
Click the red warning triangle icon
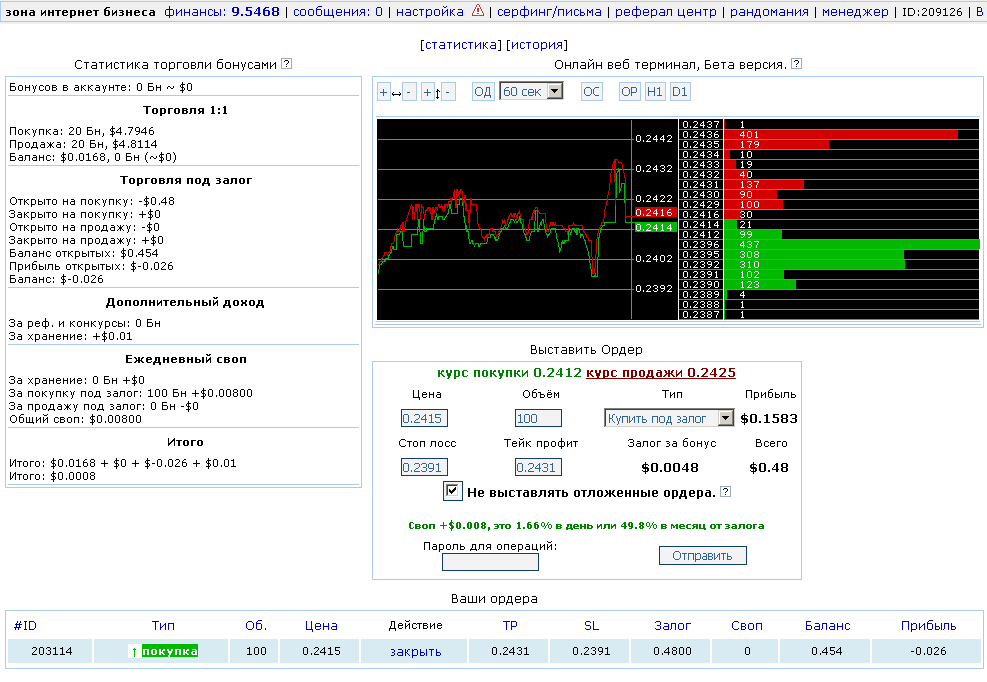pos(478,11)
